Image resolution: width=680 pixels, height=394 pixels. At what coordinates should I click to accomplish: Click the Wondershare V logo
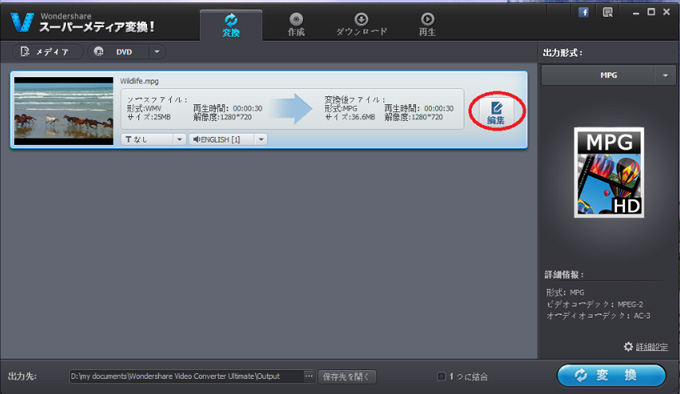point(22,22)
